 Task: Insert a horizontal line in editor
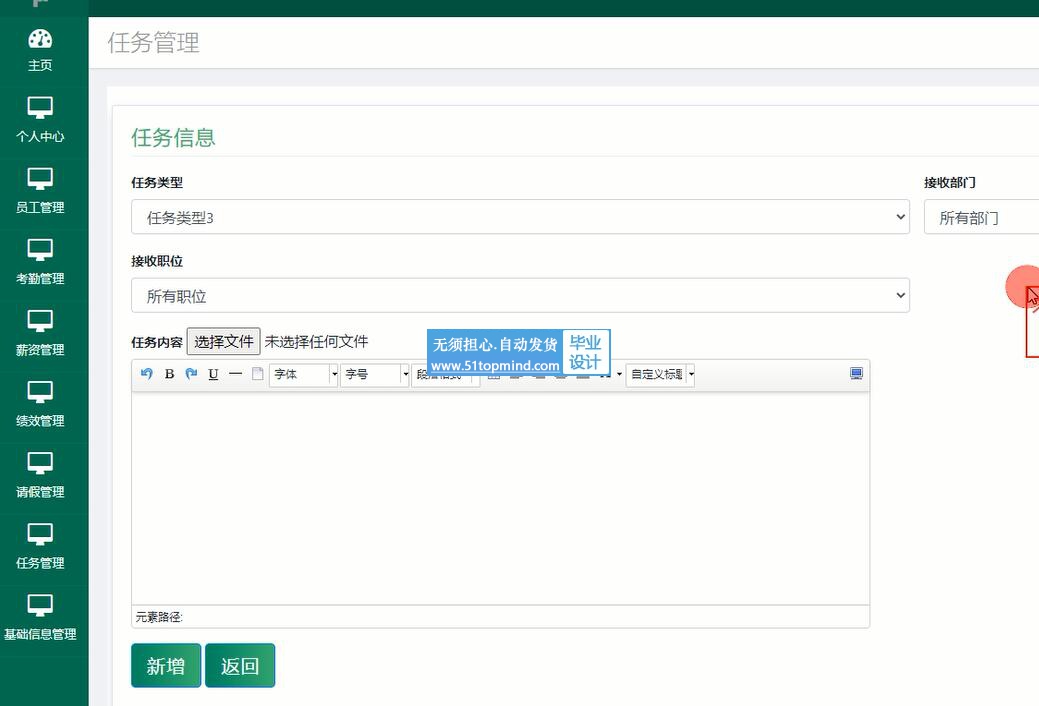pos(235,374)
